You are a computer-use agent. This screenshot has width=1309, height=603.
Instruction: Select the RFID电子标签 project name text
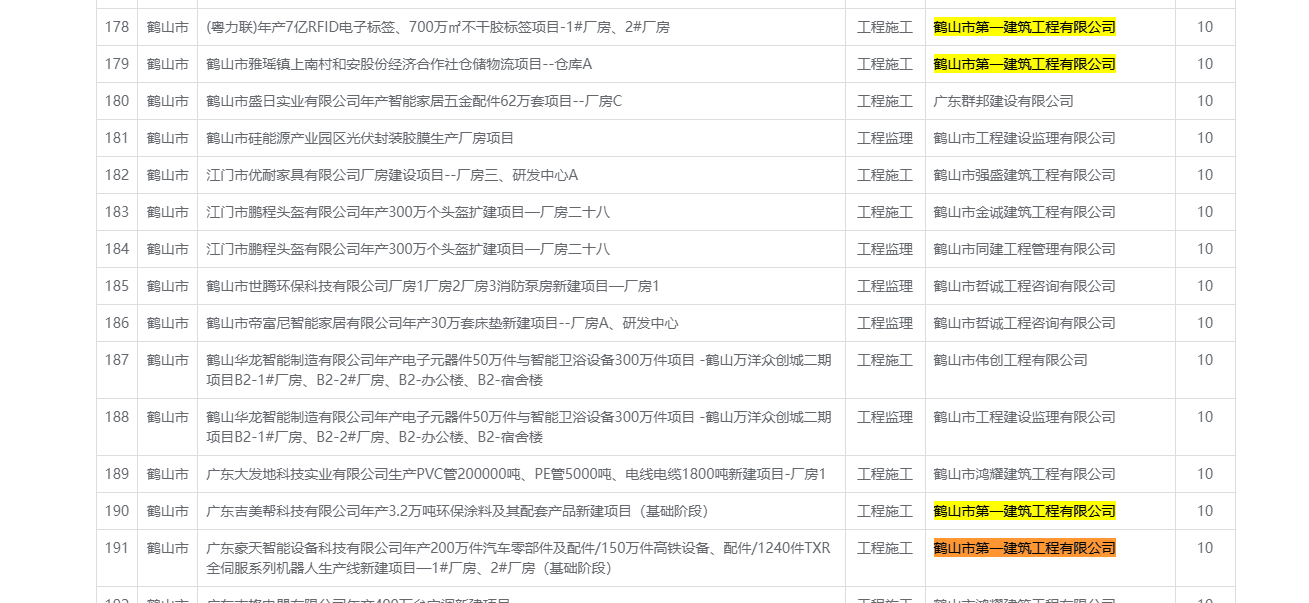tap(438, 27)
